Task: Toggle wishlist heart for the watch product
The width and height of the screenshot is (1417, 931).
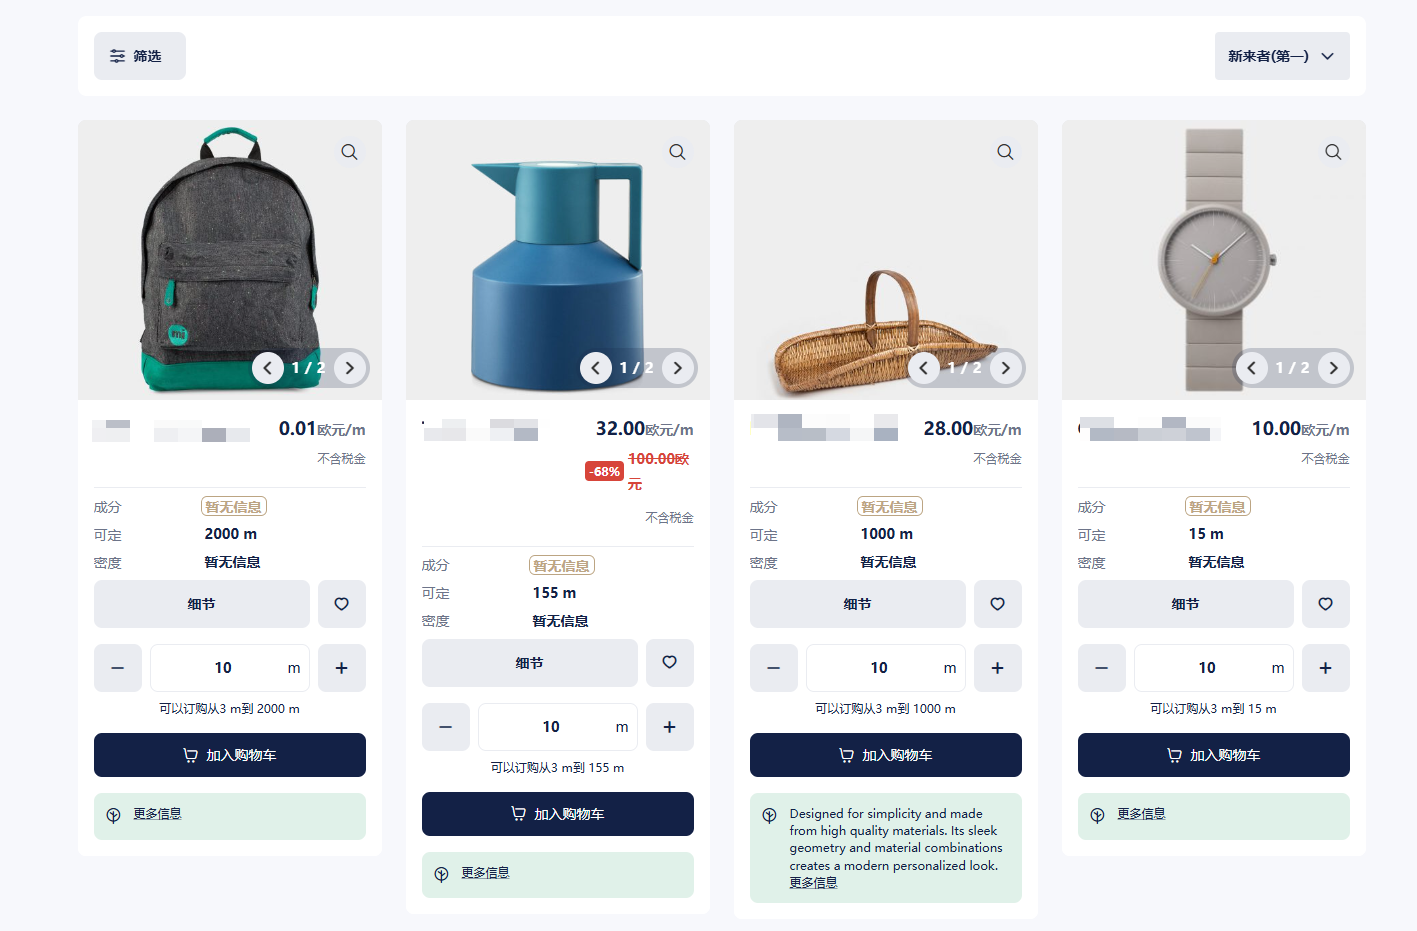Action: tap(1326, 604)
